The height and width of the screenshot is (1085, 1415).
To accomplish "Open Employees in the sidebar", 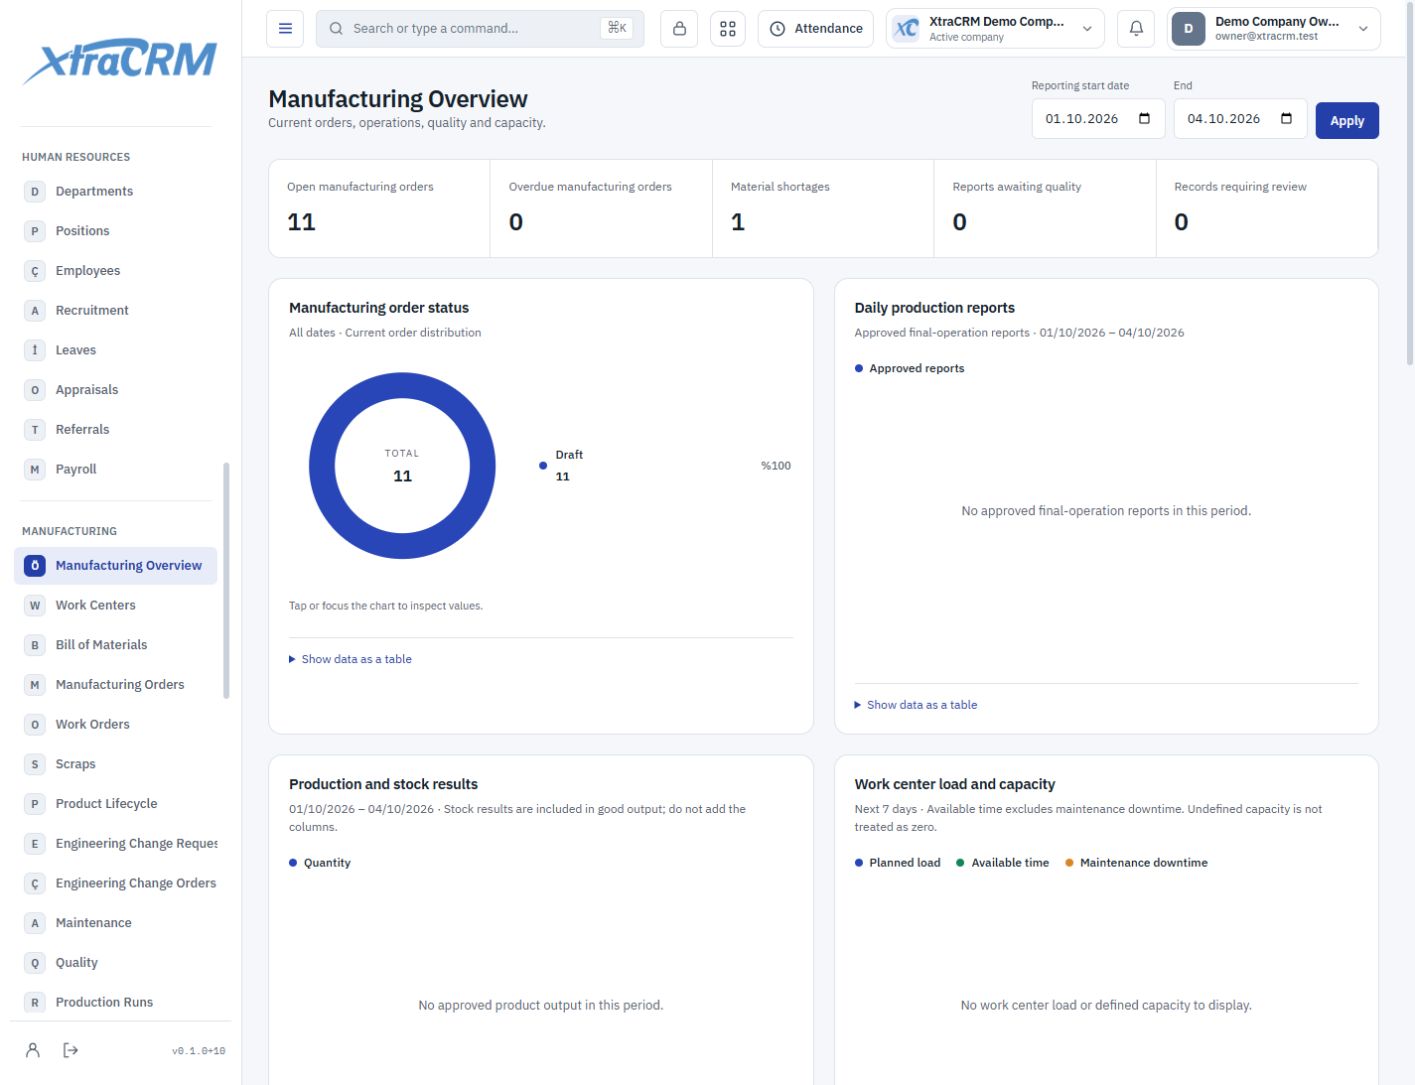I will coord(116,271).
